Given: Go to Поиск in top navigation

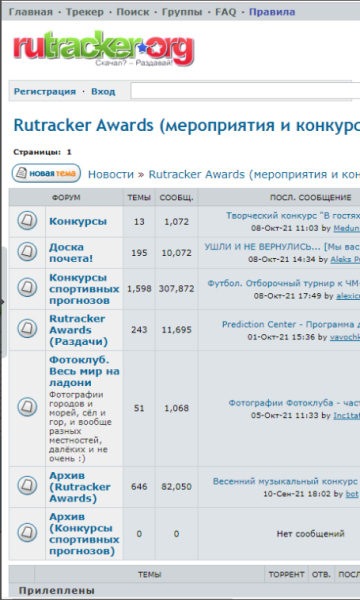Looking at the screenshot, I should [x=133, y=12].
